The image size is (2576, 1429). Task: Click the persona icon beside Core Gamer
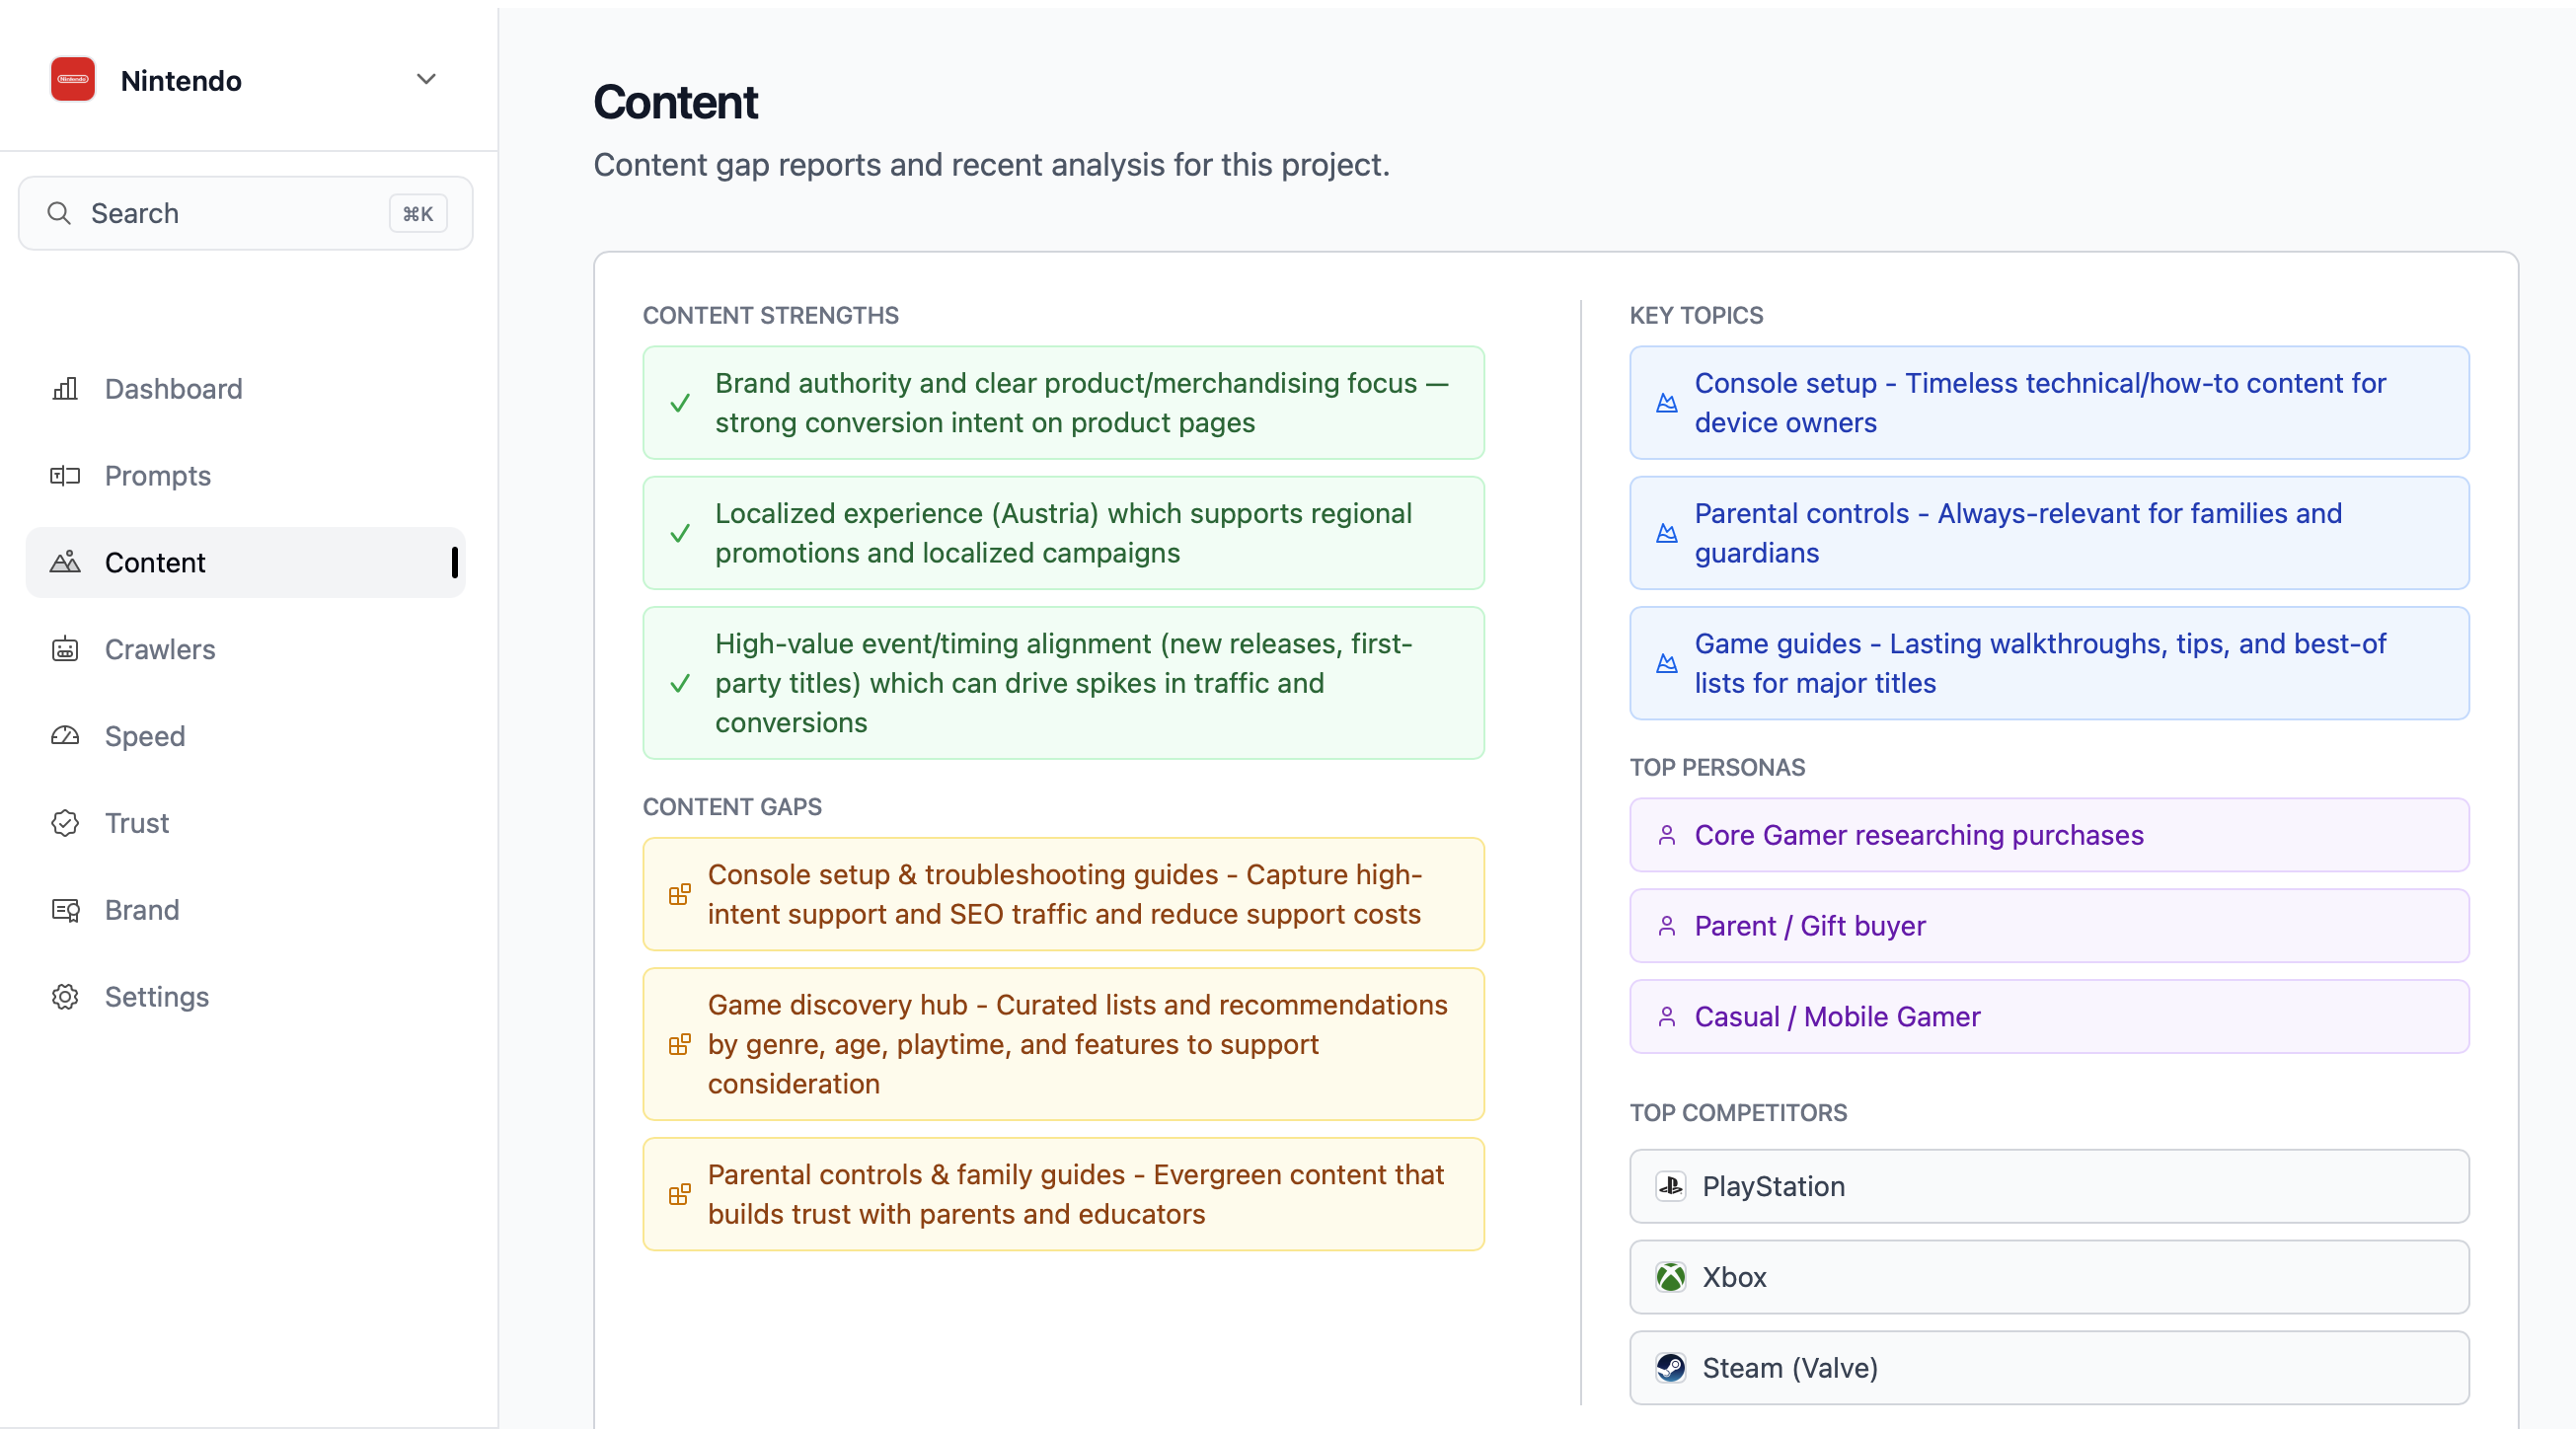(x=1667, y=835)
